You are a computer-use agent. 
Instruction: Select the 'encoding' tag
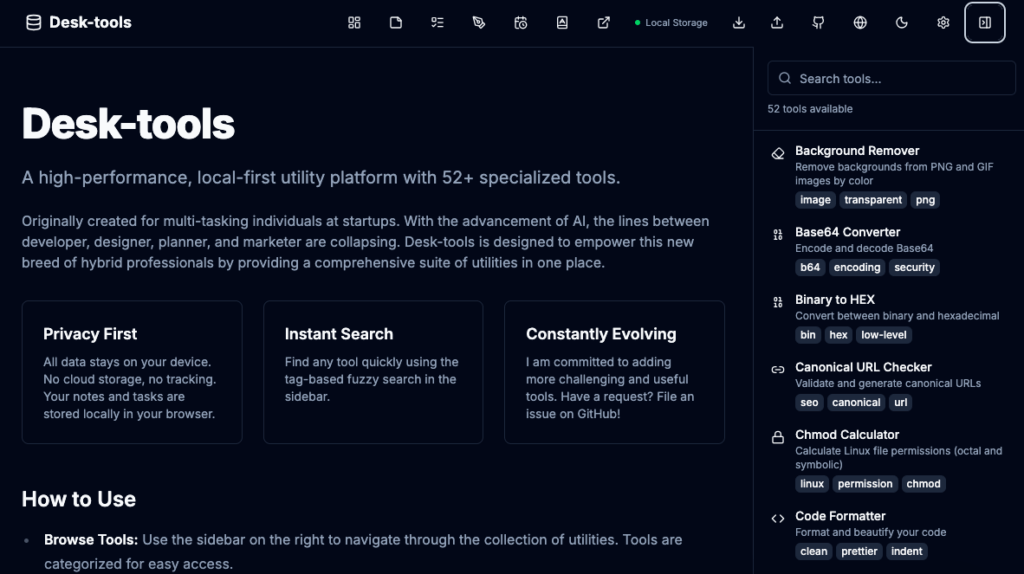pyautogui.click(x=857, y=268)
